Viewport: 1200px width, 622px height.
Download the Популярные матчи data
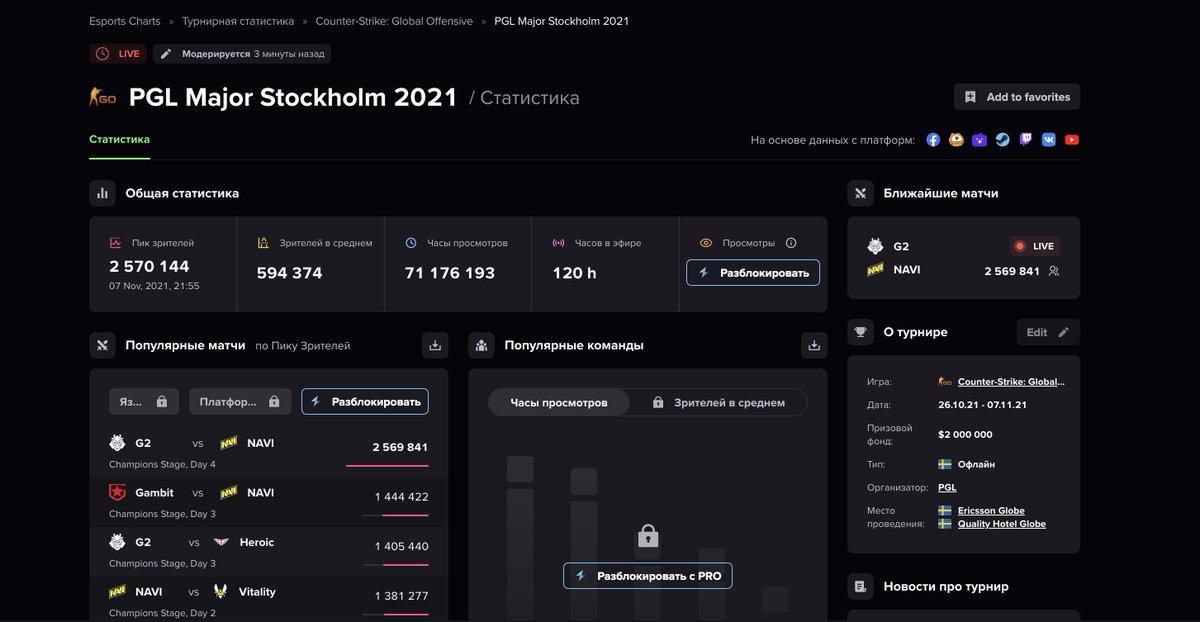(x=435, y=345)
